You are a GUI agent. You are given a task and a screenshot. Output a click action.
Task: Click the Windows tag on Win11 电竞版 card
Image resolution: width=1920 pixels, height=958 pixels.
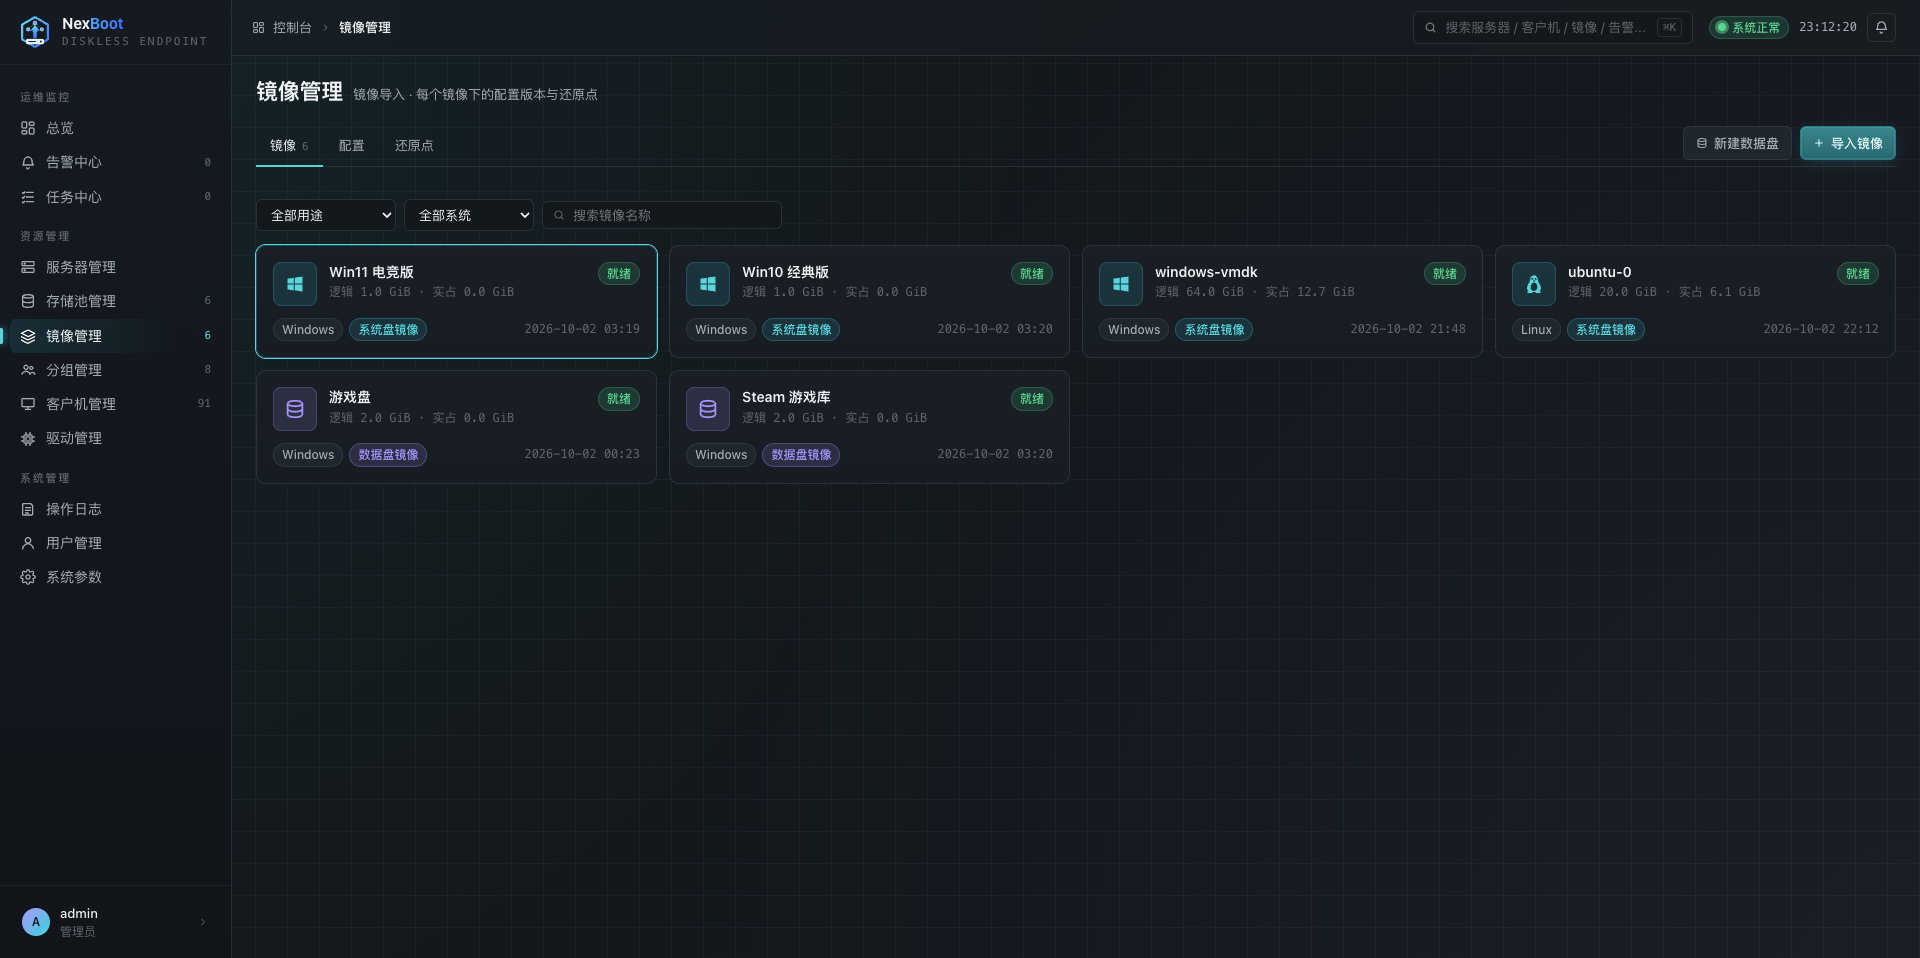point(308,330)
